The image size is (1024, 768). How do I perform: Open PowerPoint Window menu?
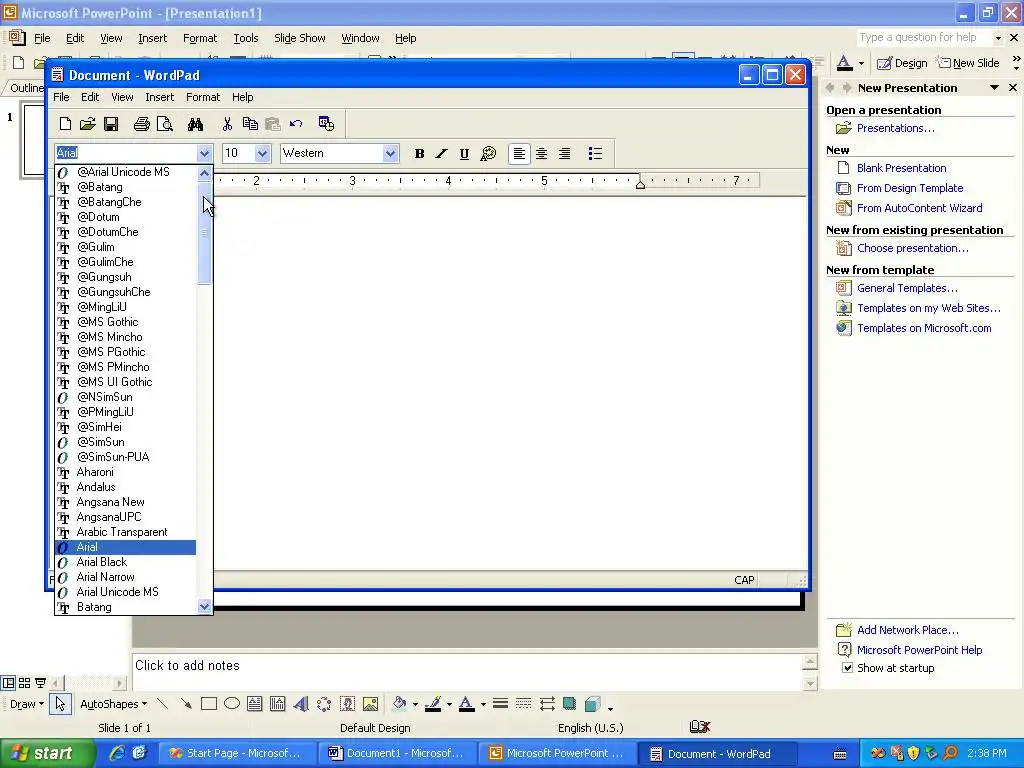tap(360, 39)
